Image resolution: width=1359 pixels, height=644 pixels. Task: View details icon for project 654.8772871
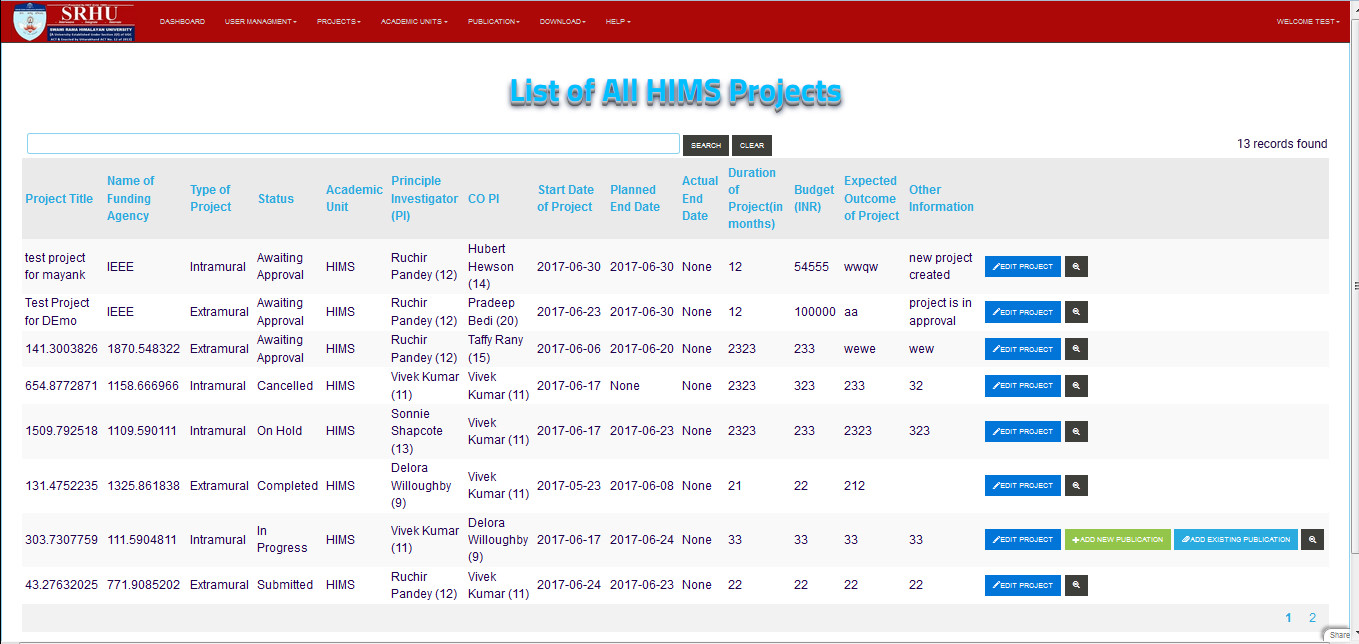(1076, 385)
